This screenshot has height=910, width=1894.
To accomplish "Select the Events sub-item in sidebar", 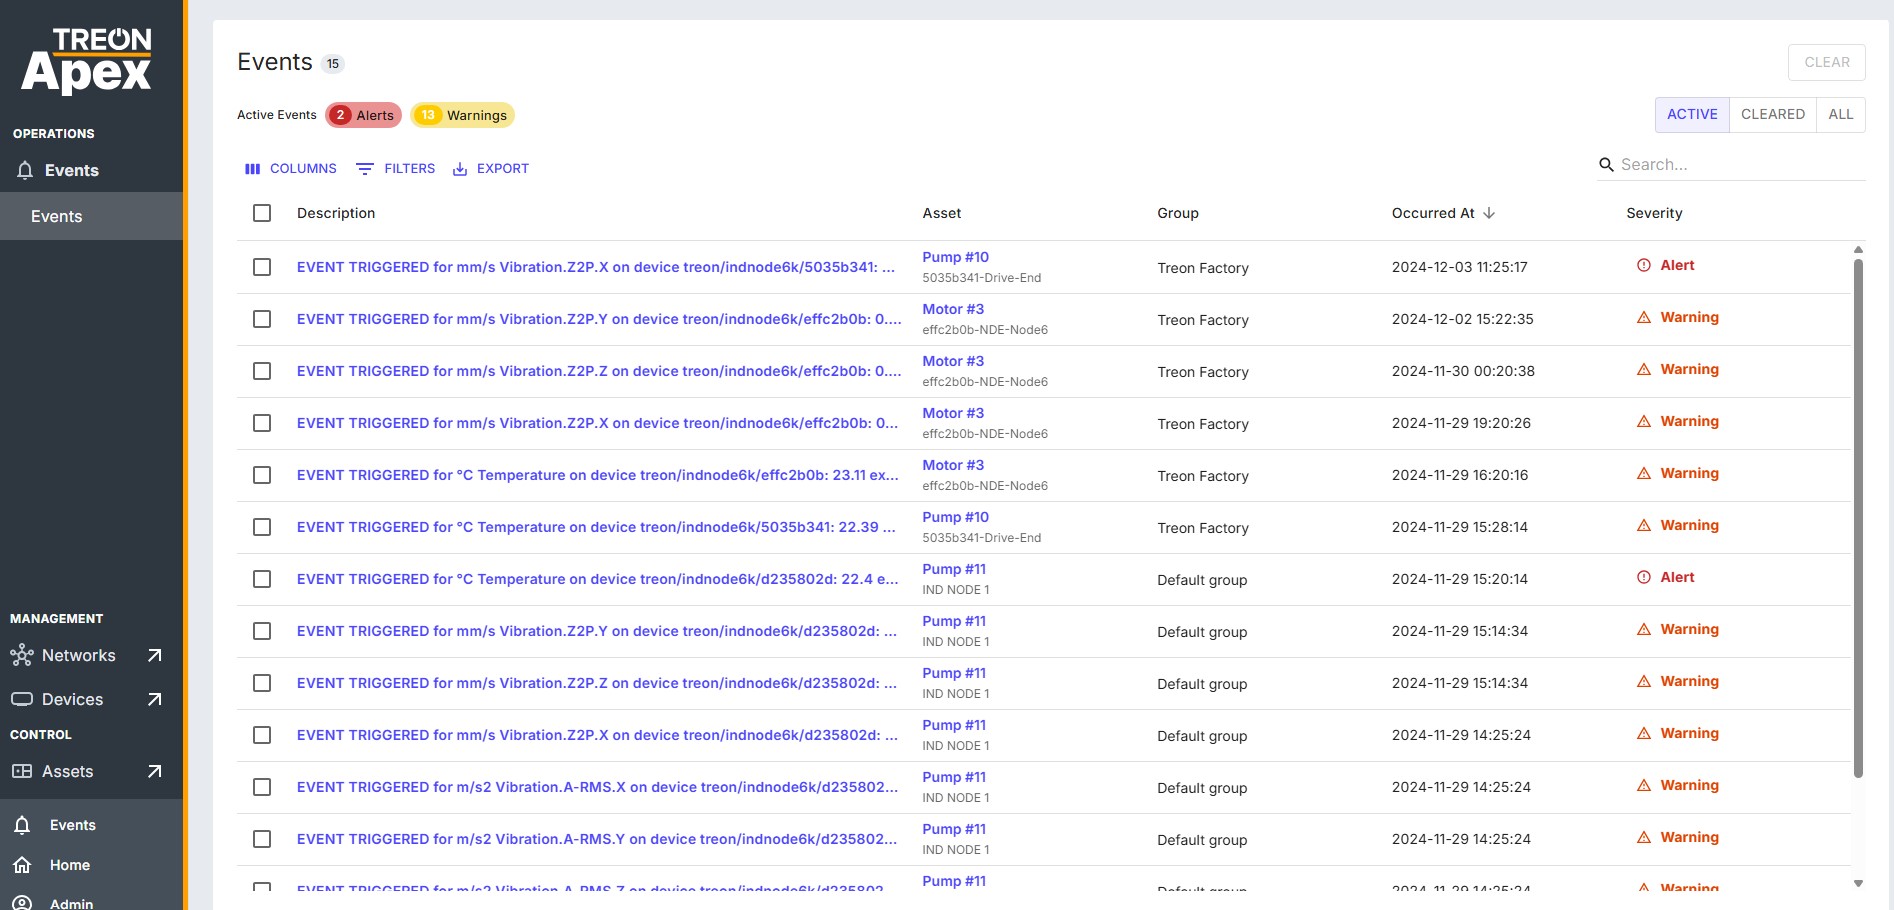I will tap(91, 216).
